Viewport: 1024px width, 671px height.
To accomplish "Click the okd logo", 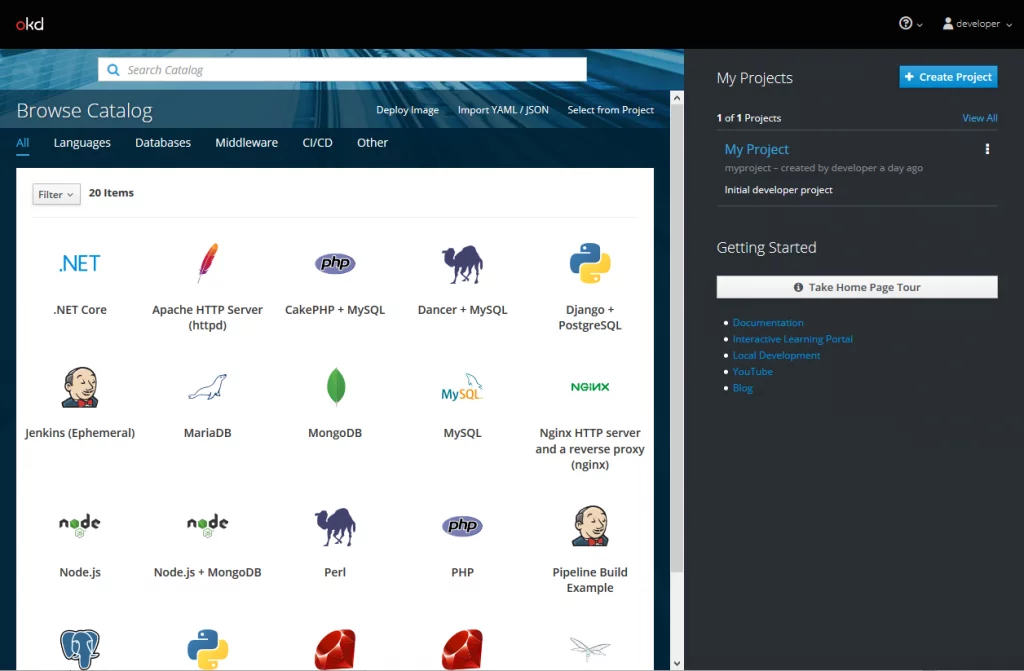I will pyautogui.click(x=29, y=24).
